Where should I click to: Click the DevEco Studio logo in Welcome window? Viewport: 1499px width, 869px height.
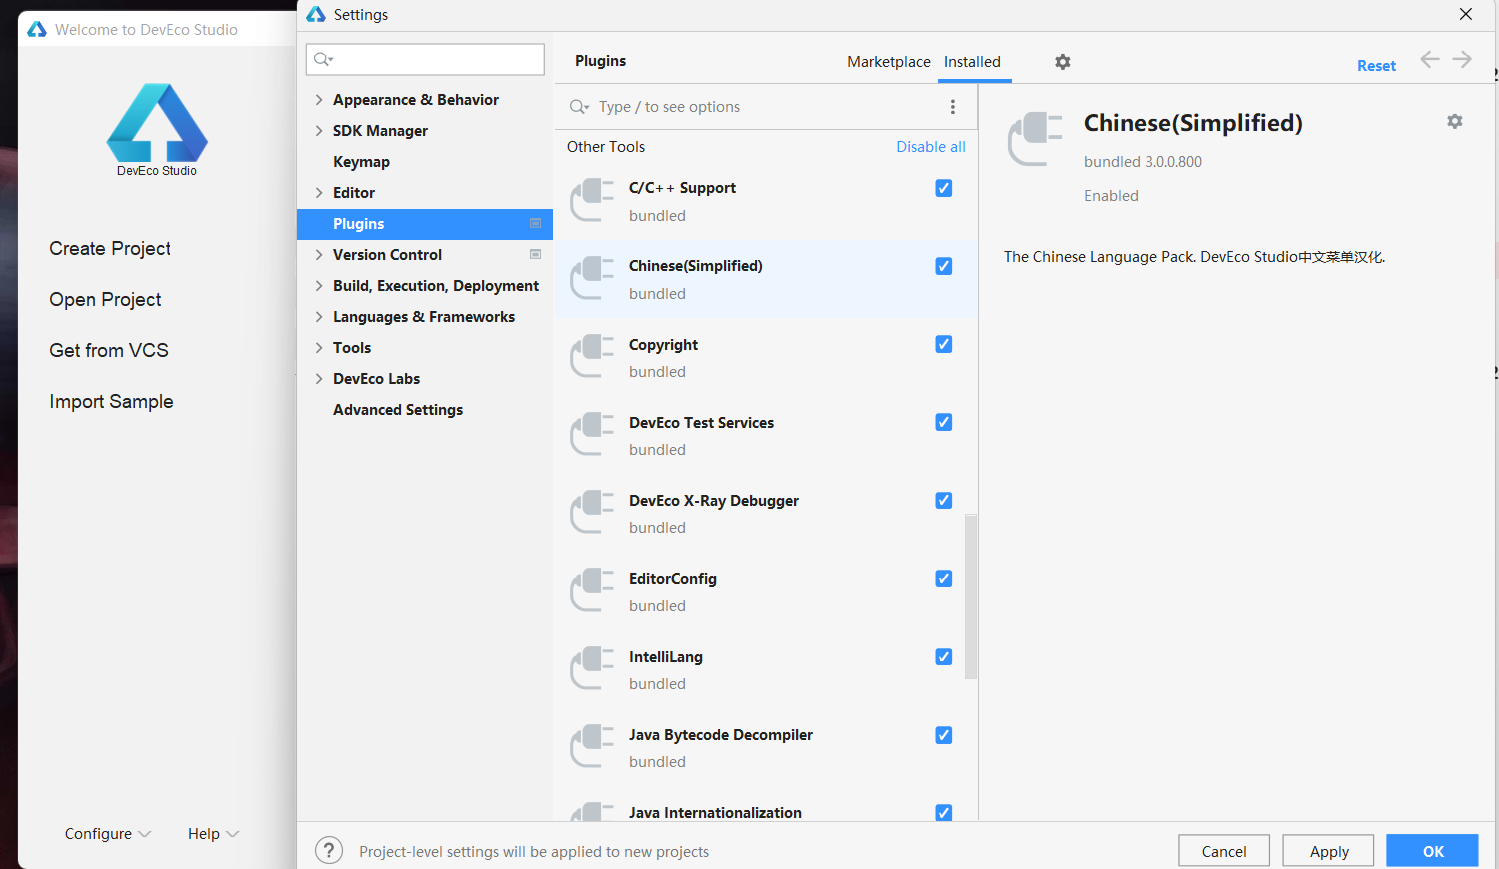click(157, 123)
